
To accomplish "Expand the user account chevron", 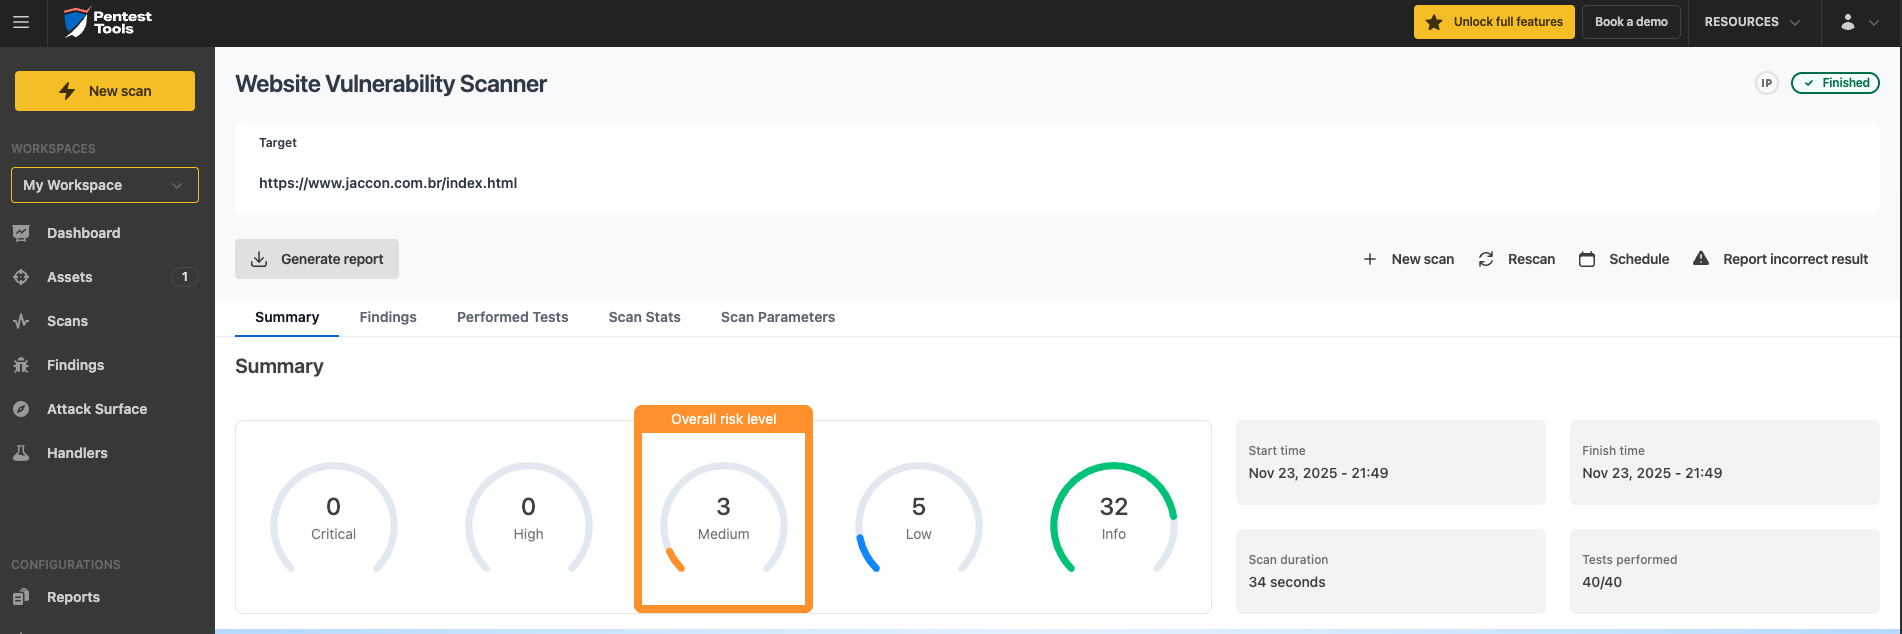I will [x=1874, y=22].
